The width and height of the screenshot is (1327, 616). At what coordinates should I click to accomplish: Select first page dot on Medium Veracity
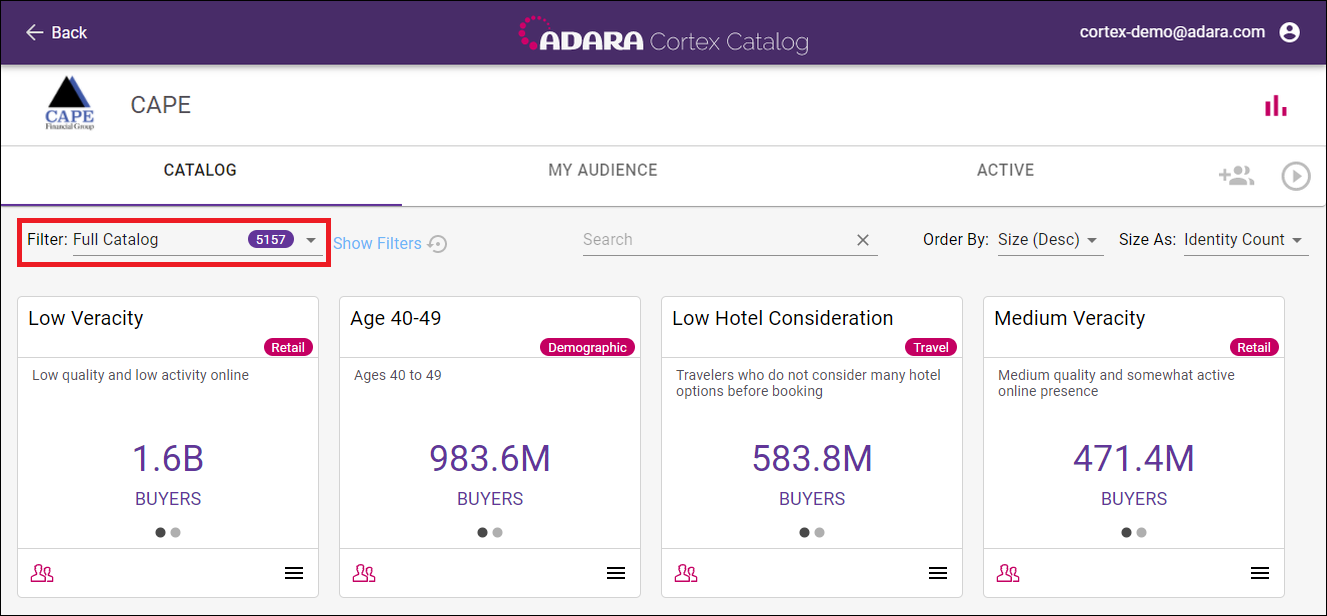1126,532
